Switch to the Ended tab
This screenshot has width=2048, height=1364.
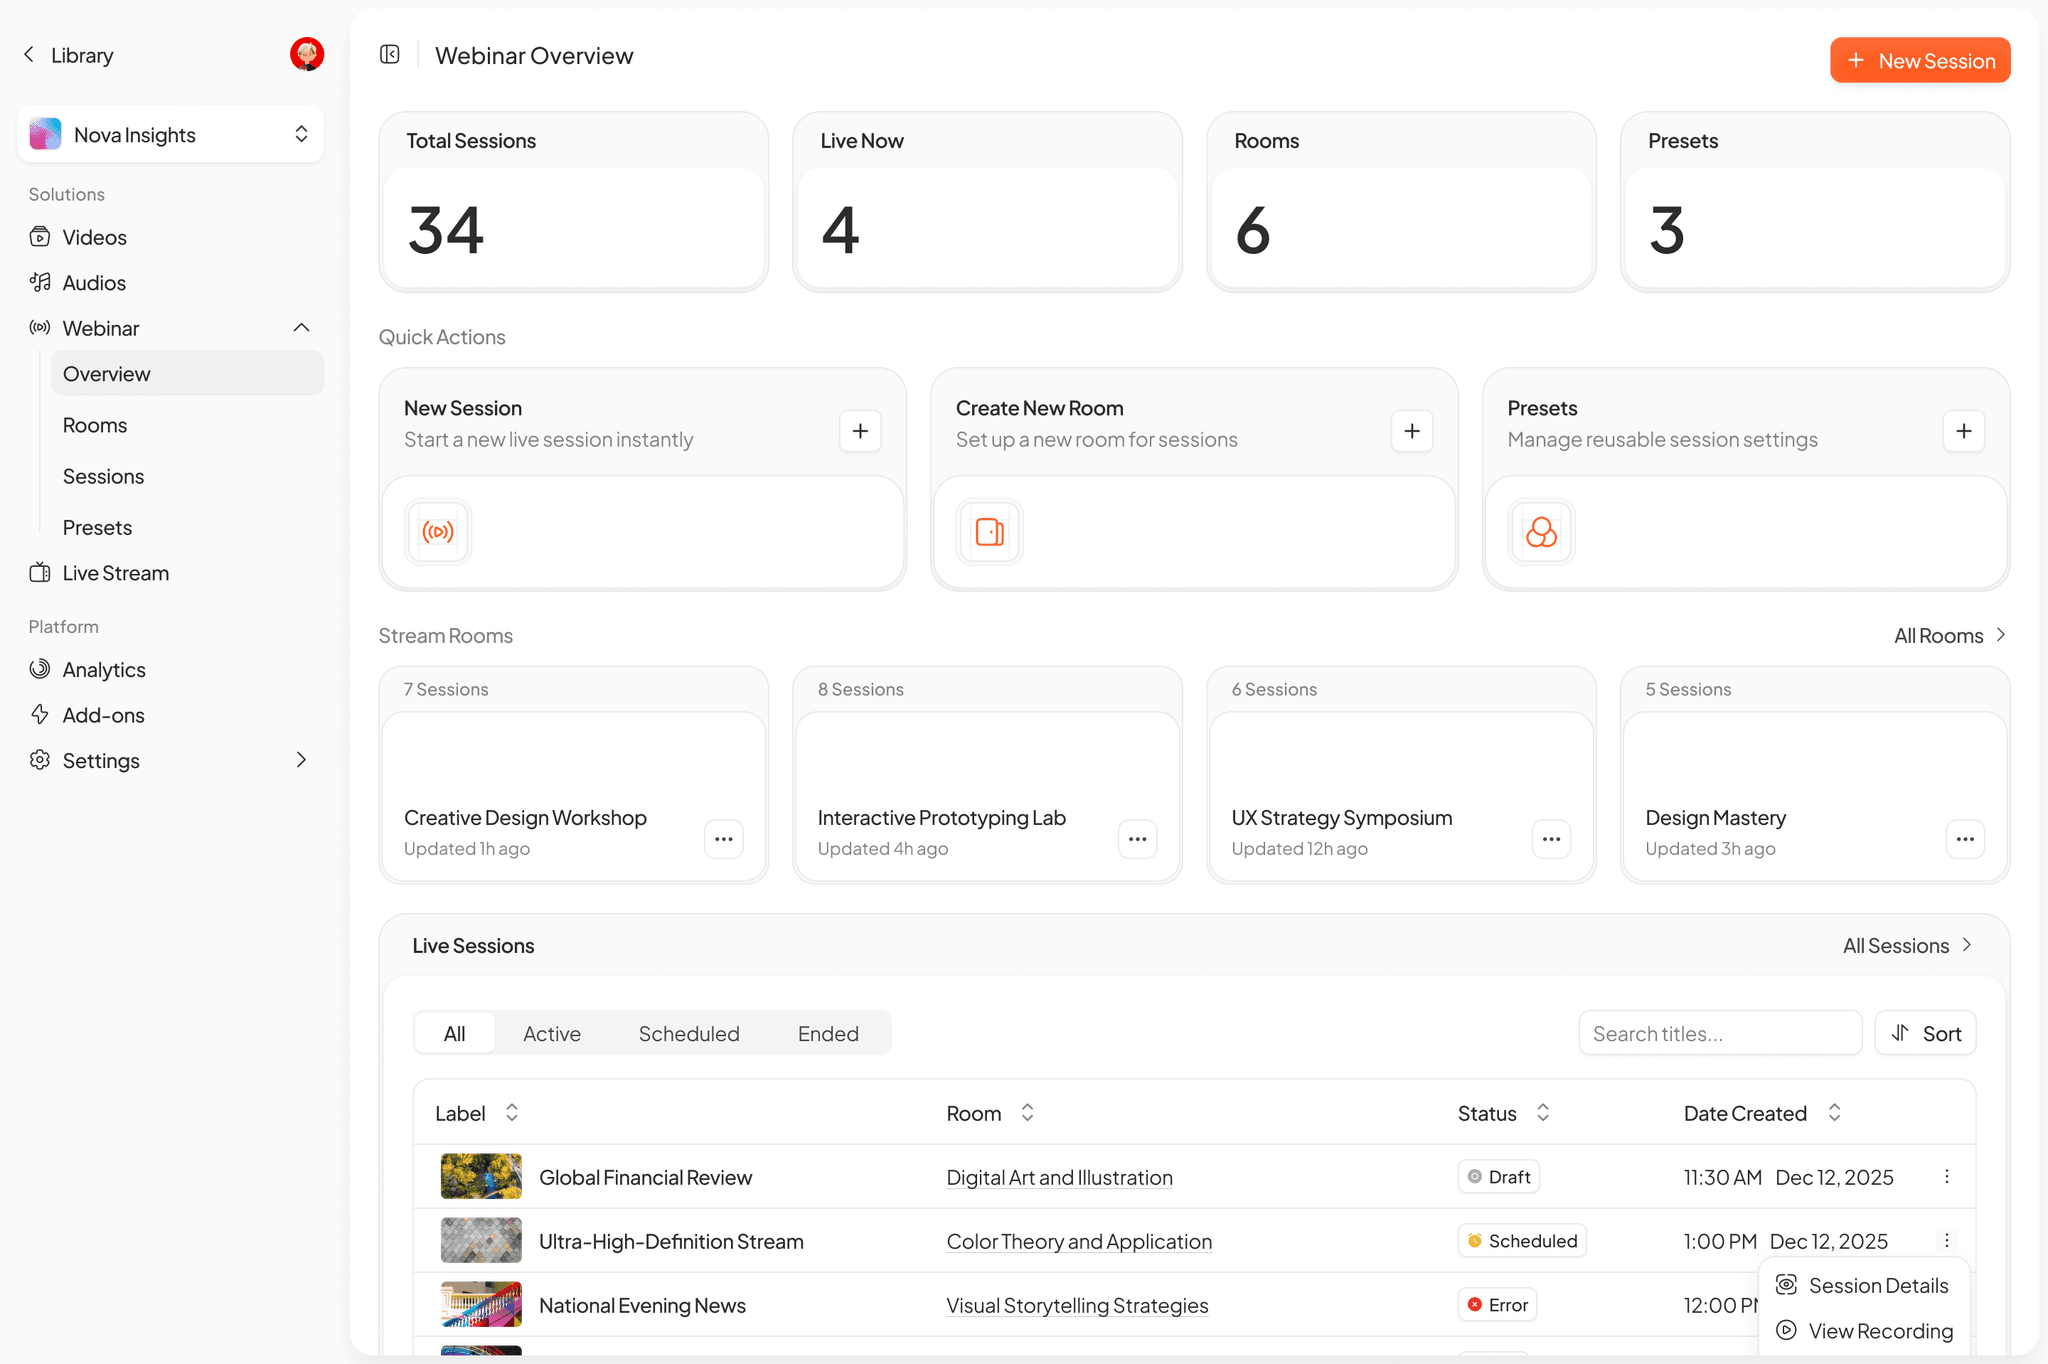point(828,1034)
